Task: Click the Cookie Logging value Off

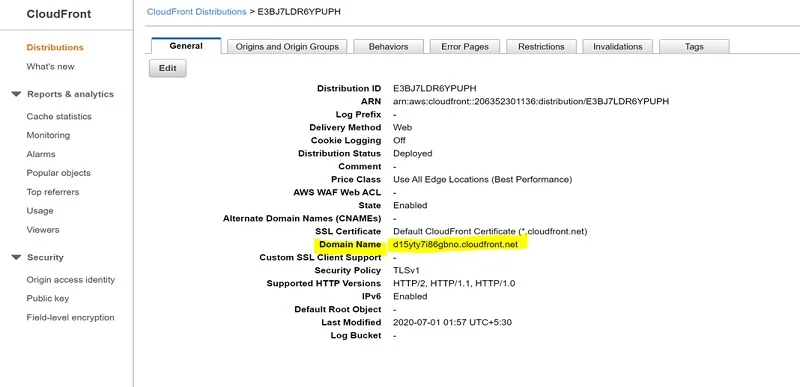Action: click(399, 141)
